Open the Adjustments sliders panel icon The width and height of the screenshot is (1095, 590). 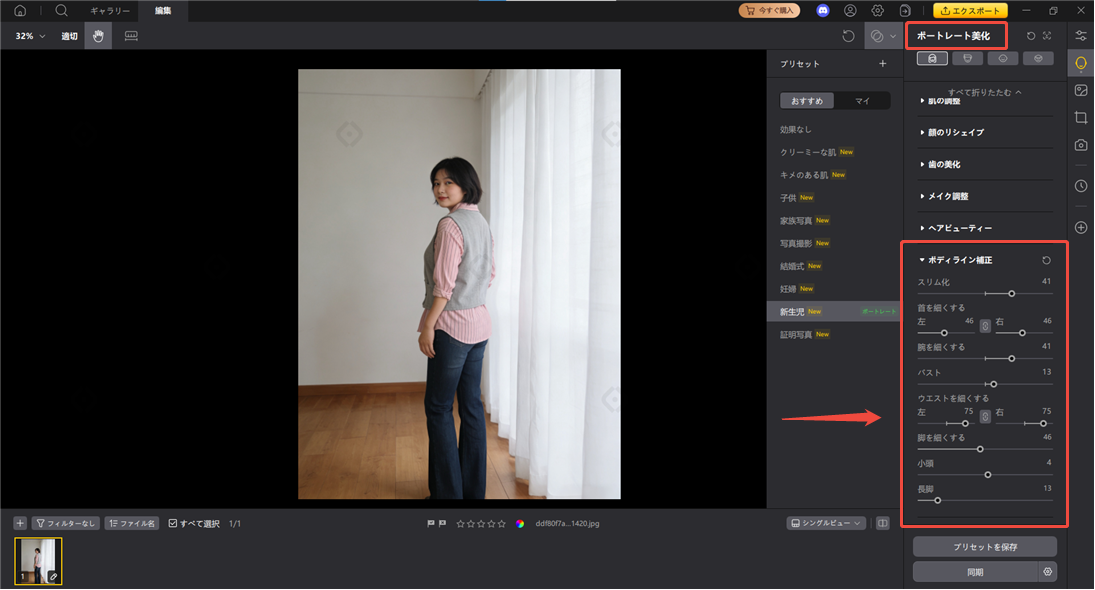coord(1080,35)
